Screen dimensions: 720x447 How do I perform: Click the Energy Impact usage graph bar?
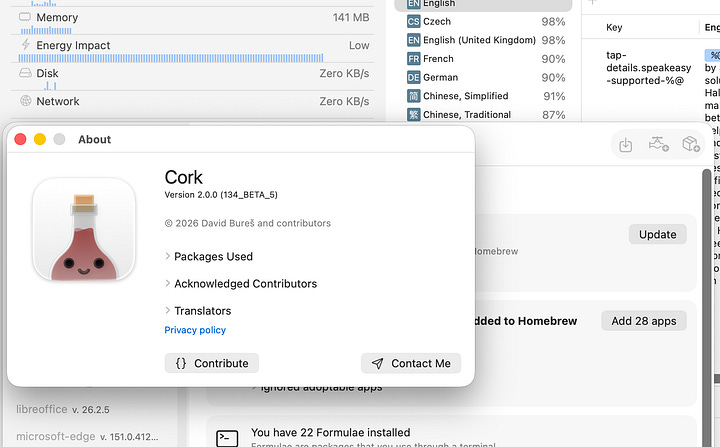tap(171, 58)
